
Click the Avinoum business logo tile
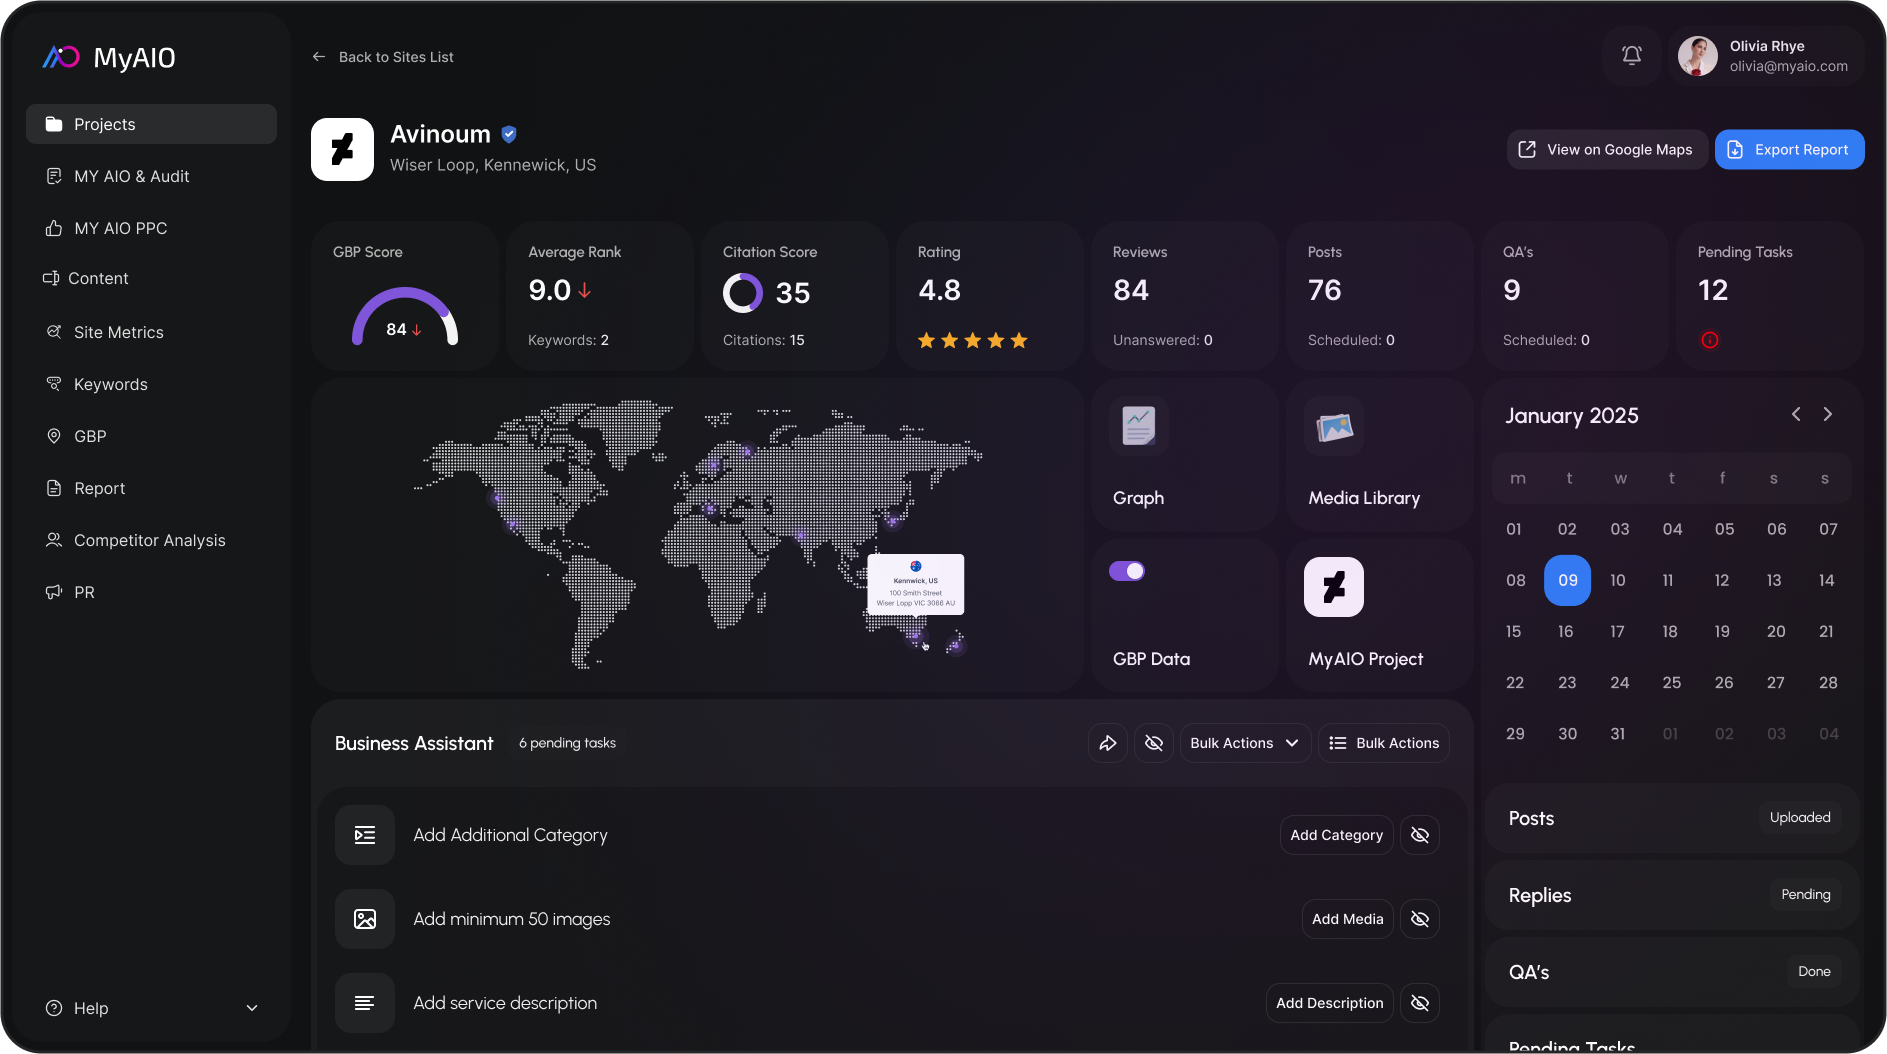pos(342,149)
